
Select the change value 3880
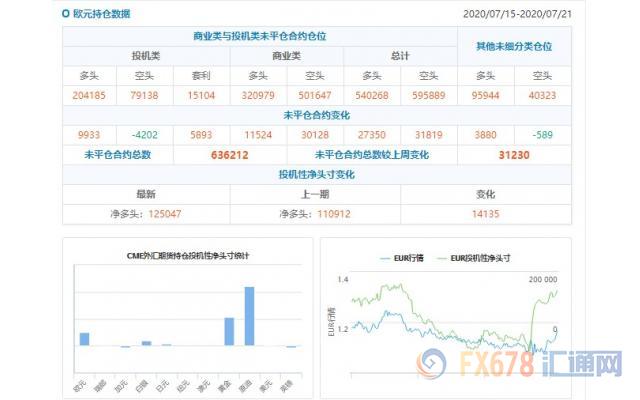[x=485, y=135]
